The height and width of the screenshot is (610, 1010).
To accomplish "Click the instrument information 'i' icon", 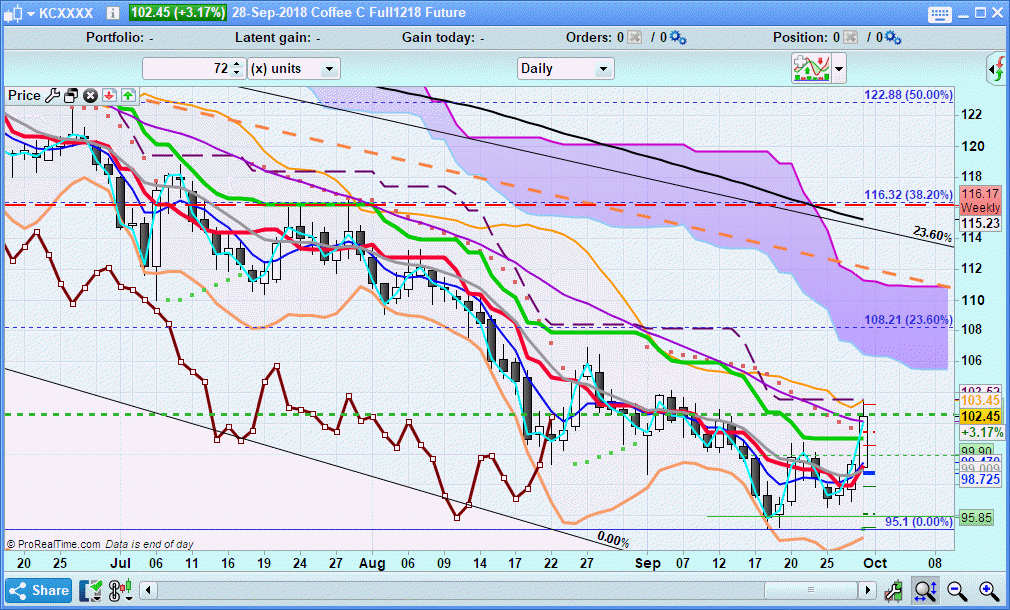I will pos(113,13).
